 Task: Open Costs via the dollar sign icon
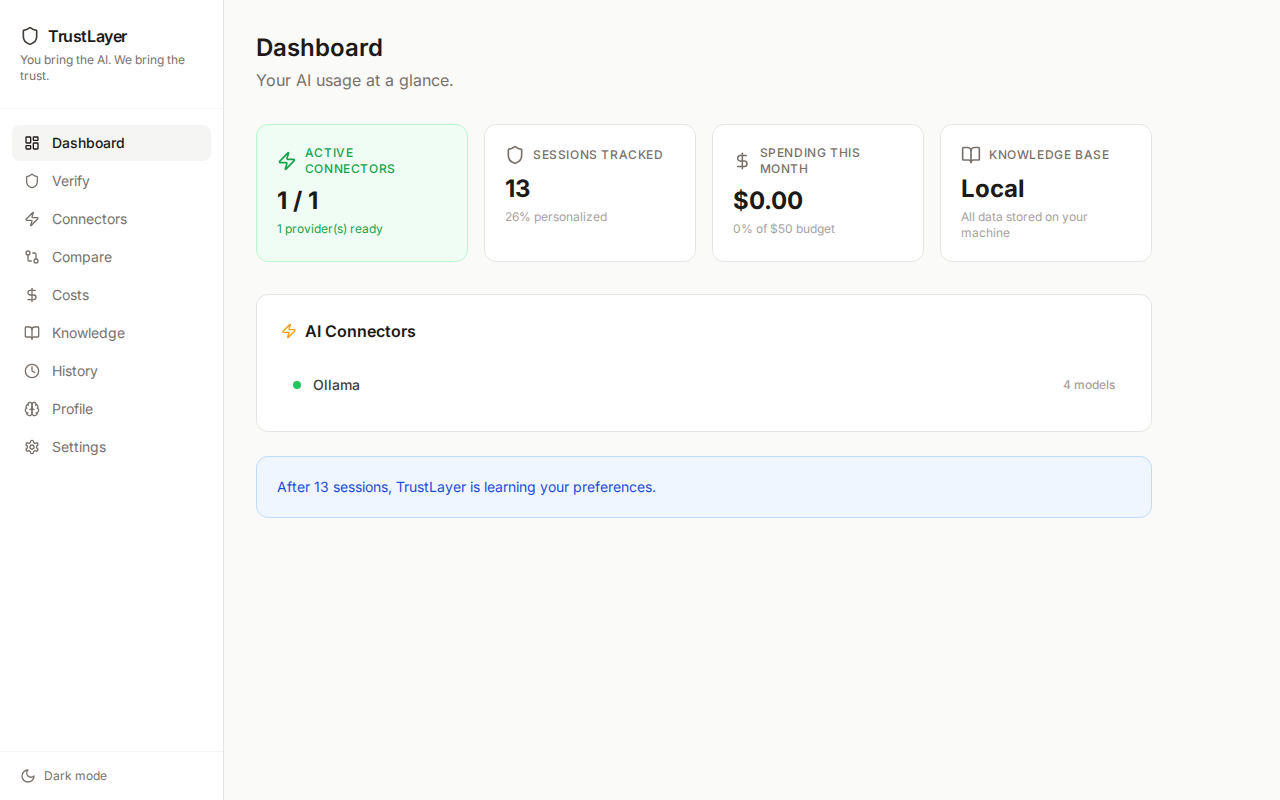click(31, 295)
